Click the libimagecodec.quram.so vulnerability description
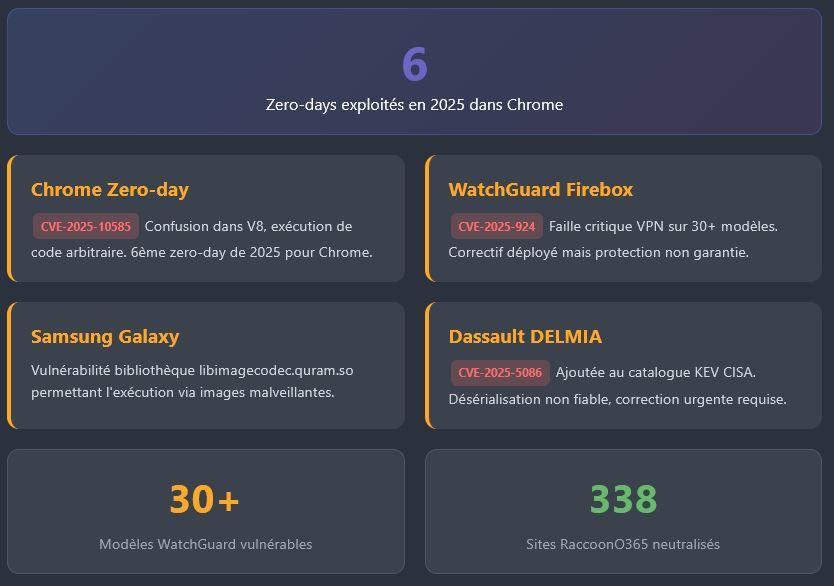This screenshot has height=586, width=834. pos(192,381)
